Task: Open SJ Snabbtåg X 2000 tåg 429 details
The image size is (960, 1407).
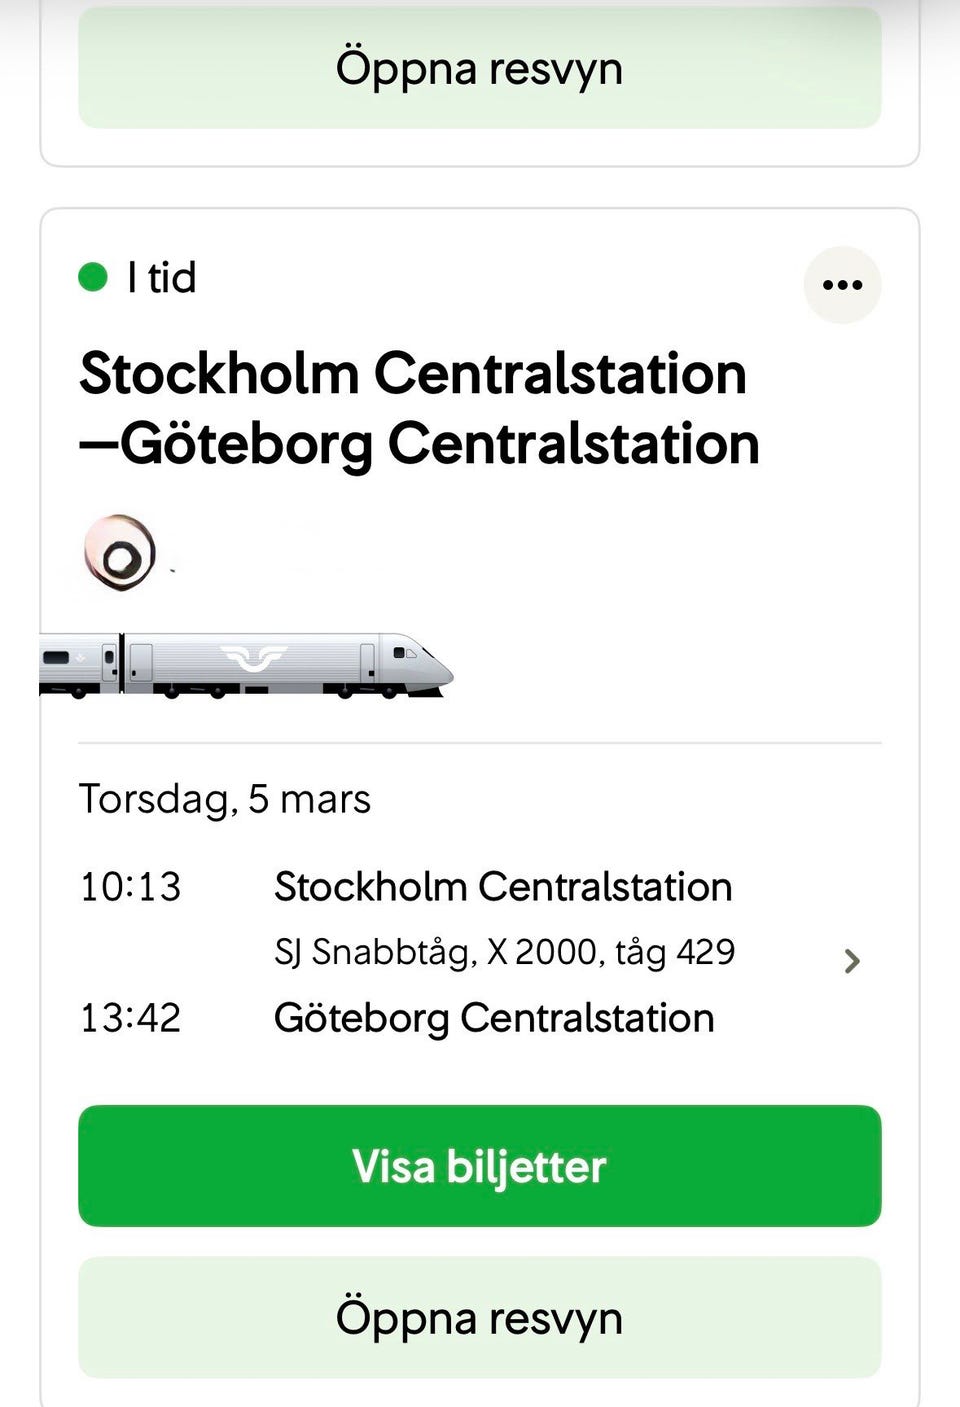Action: (505, 952)
